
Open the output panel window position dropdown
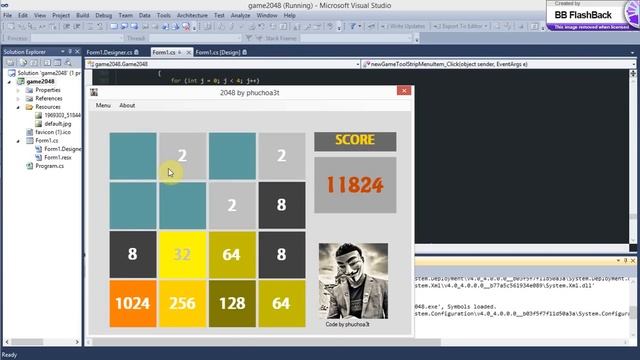click(618, 260)
